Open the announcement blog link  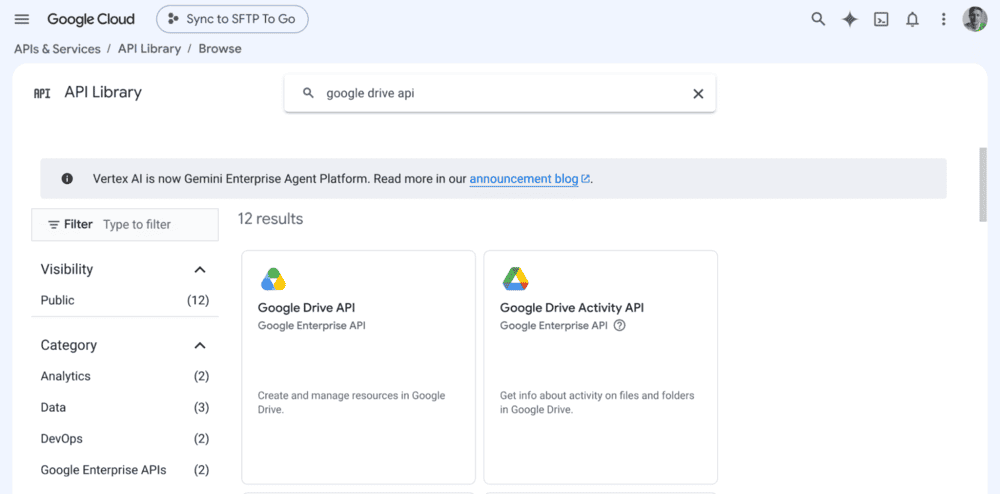pos(529,178)
